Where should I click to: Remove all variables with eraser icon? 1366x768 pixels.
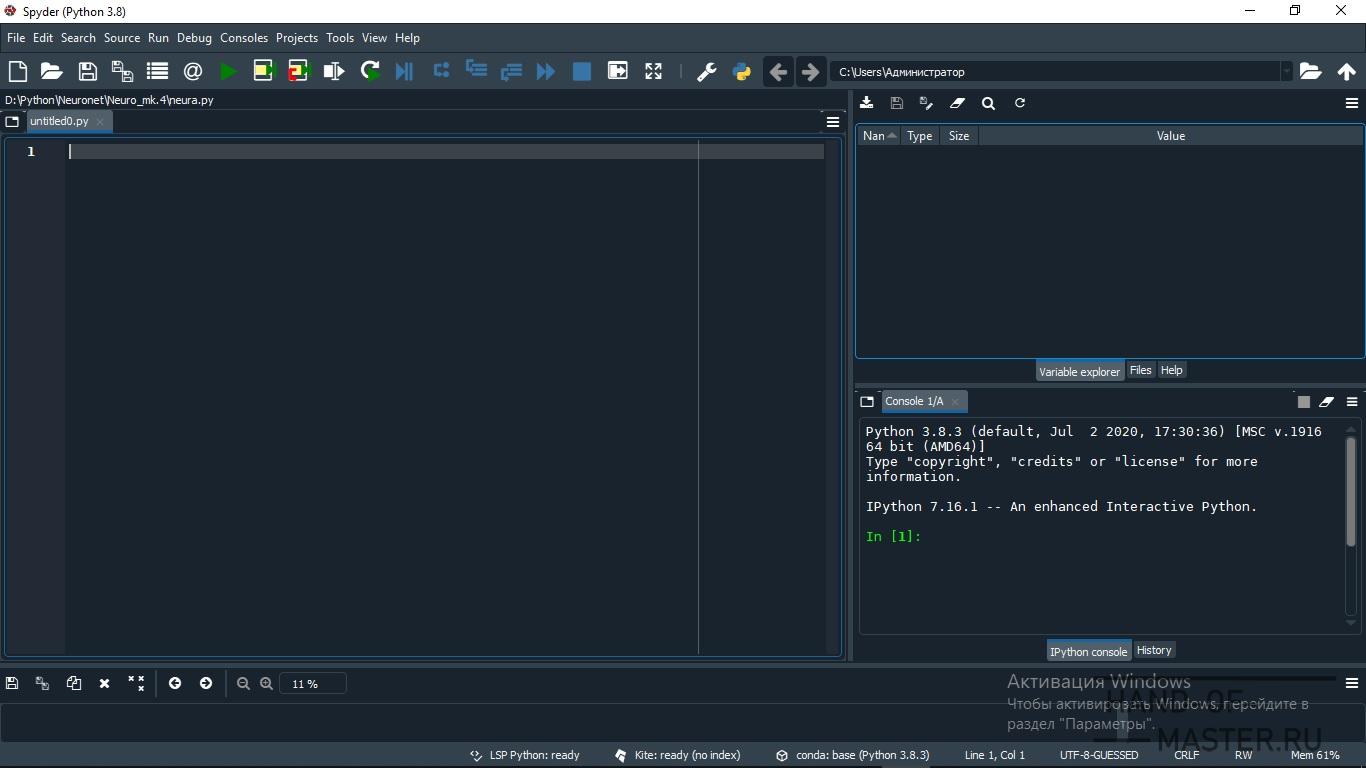957,103
